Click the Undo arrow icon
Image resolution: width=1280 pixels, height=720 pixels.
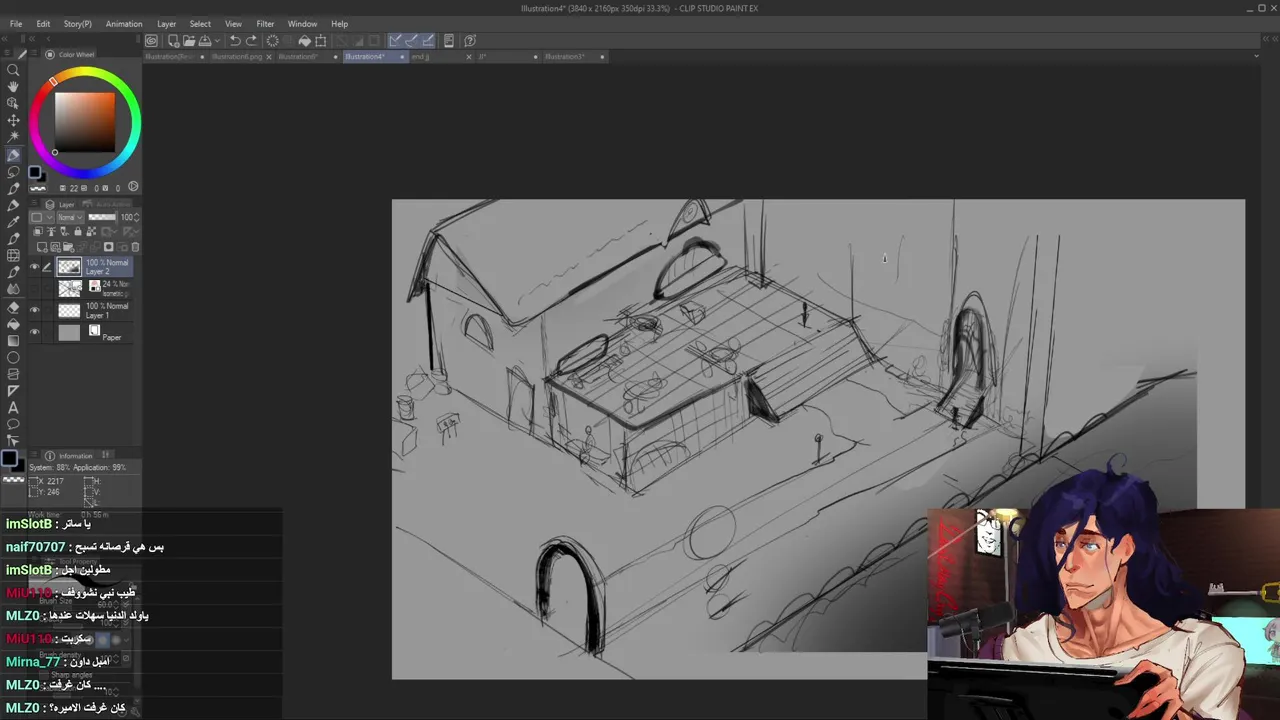[235, 41]
